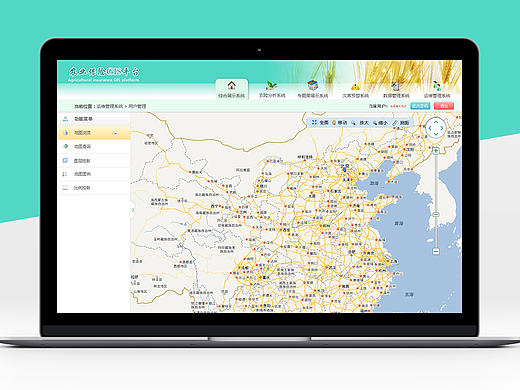
Task: Select the highlighted map browse sidebar item
Action: pos(94,133)
